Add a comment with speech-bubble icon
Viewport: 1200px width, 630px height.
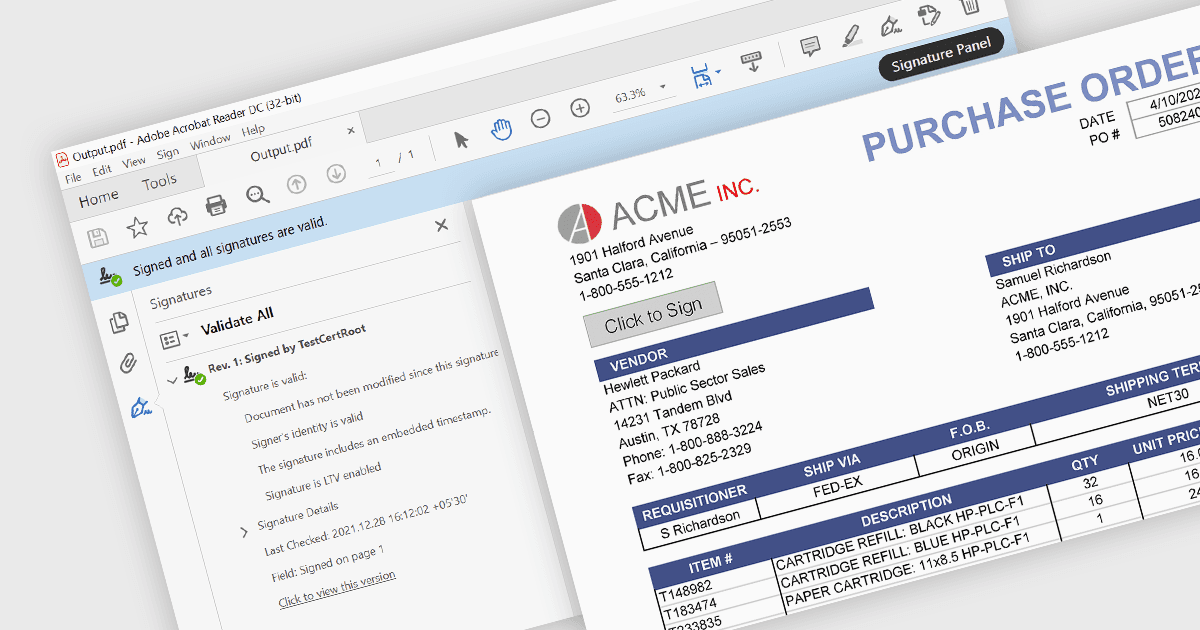click(x=810, y=46)
